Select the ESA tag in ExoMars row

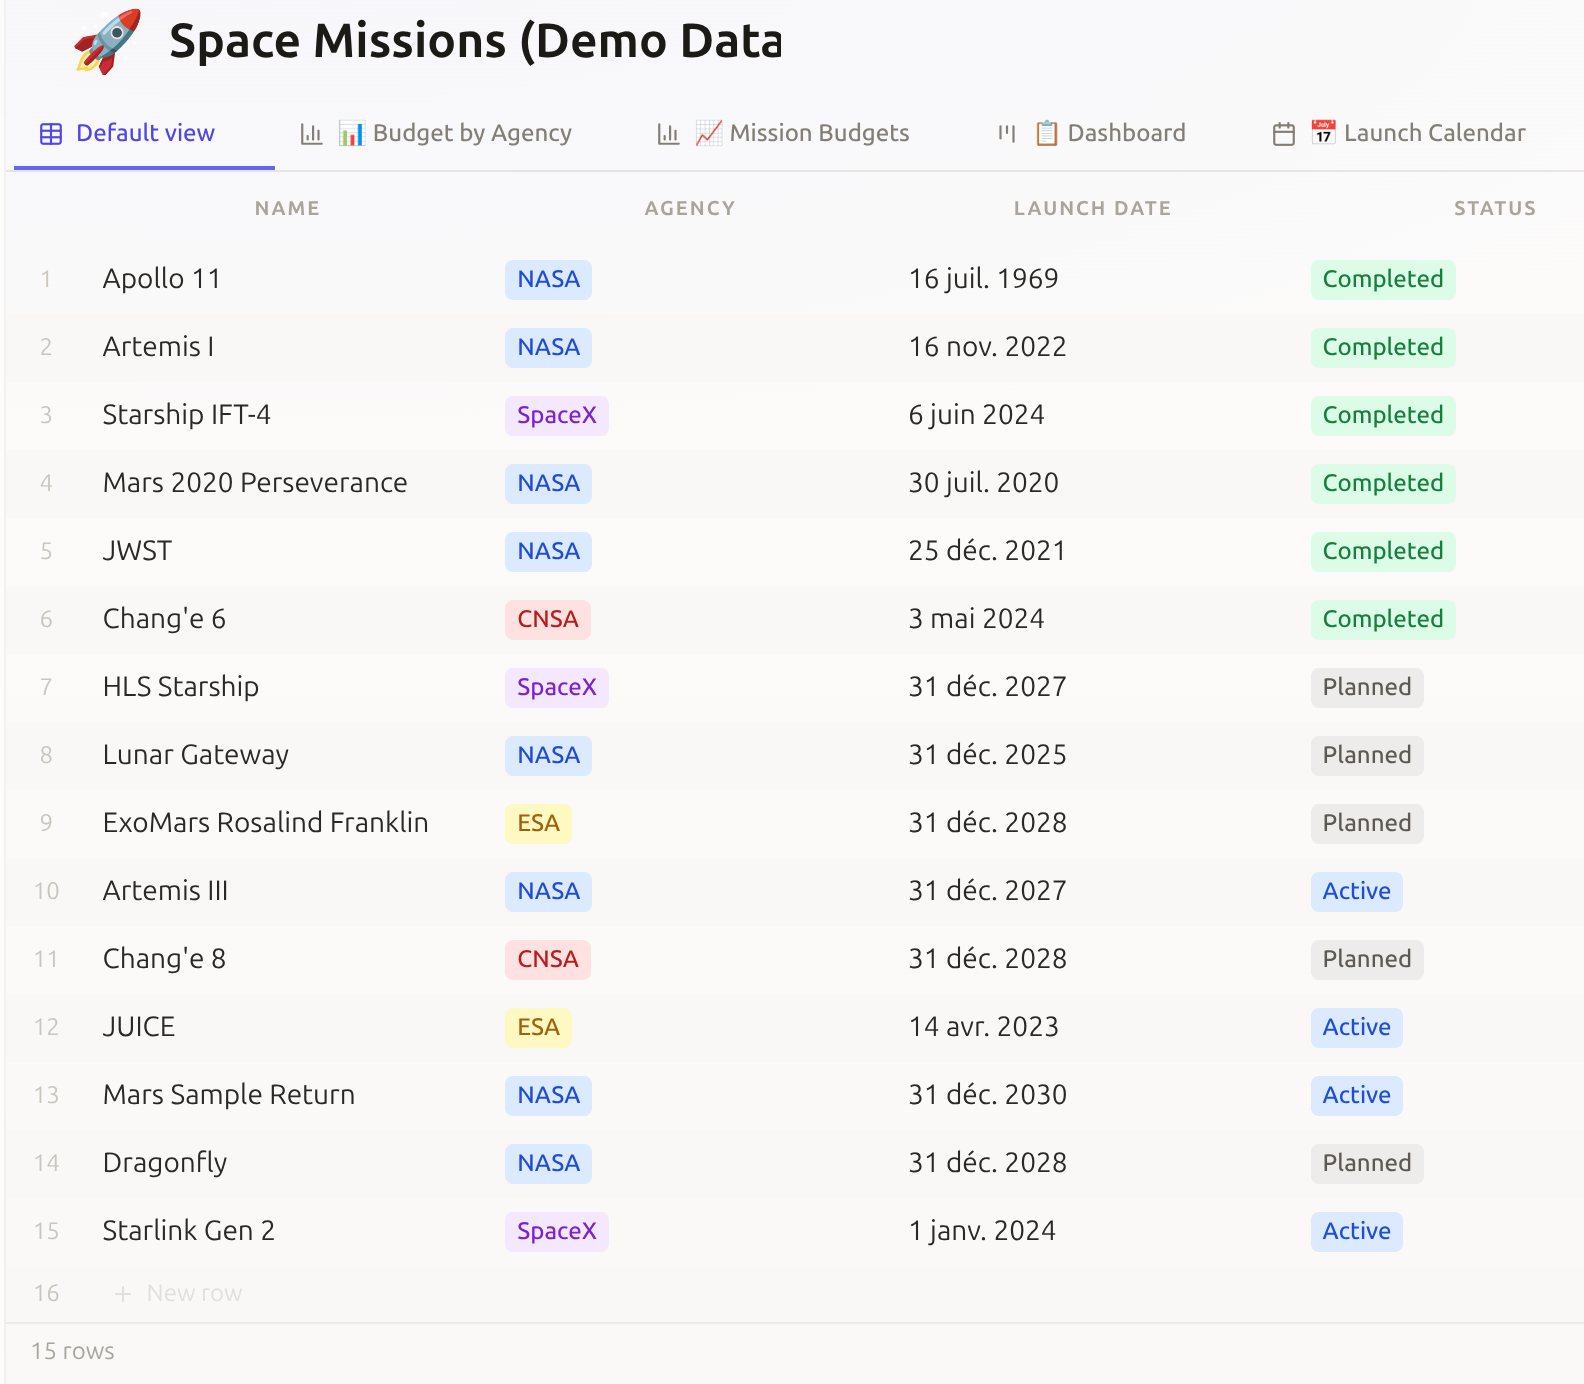(538, 823)
